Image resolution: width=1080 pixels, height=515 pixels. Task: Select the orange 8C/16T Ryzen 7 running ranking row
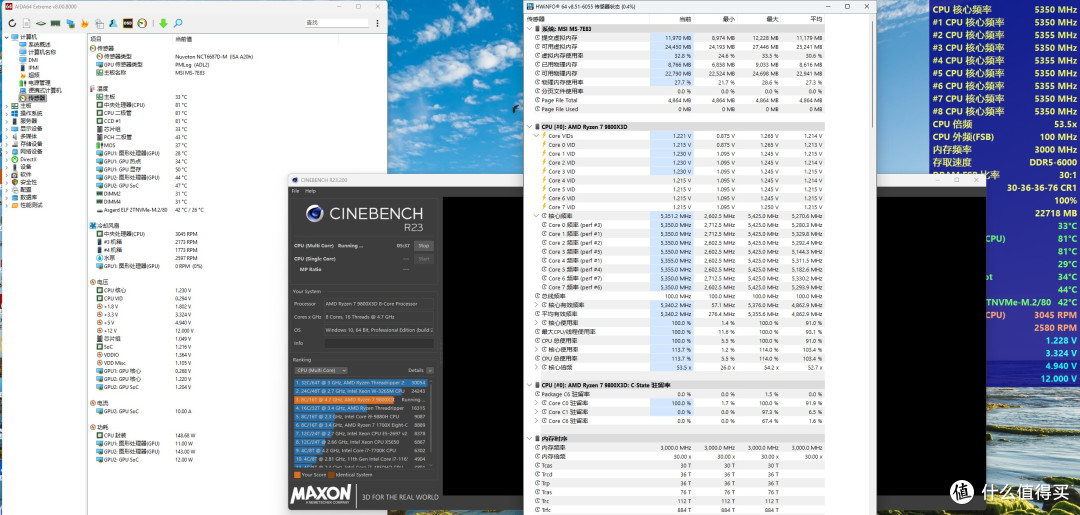pos(361,400)
